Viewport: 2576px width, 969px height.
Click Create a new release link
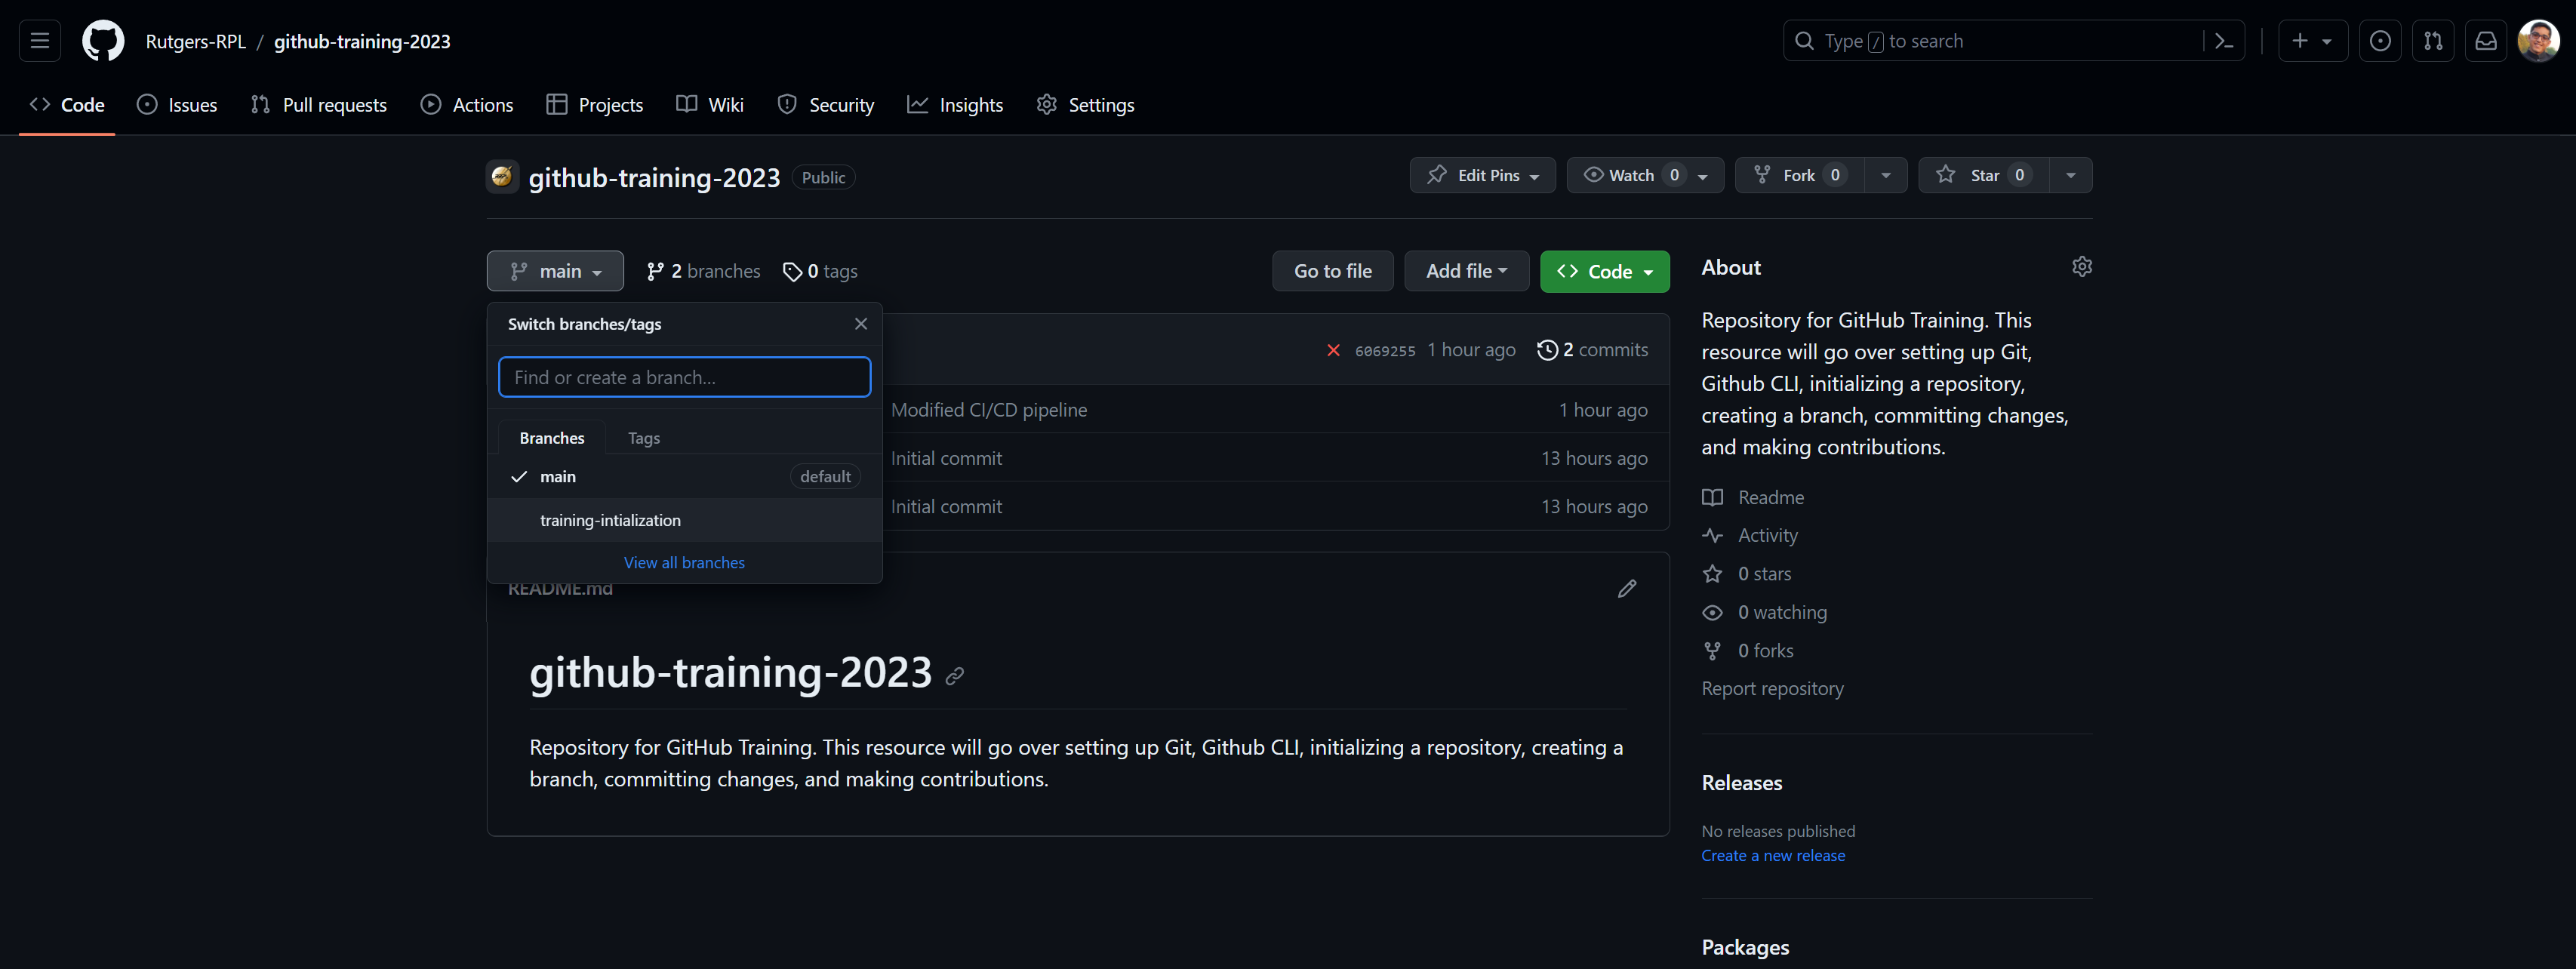coord(1773,856)
